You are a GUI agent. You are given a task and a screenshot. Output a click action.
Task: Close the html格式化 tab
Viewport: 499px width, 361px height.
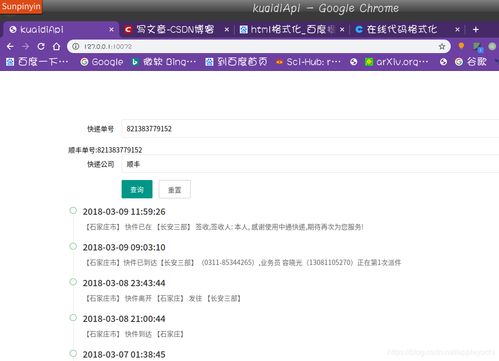pyautogui.click(x=342, y=30)
